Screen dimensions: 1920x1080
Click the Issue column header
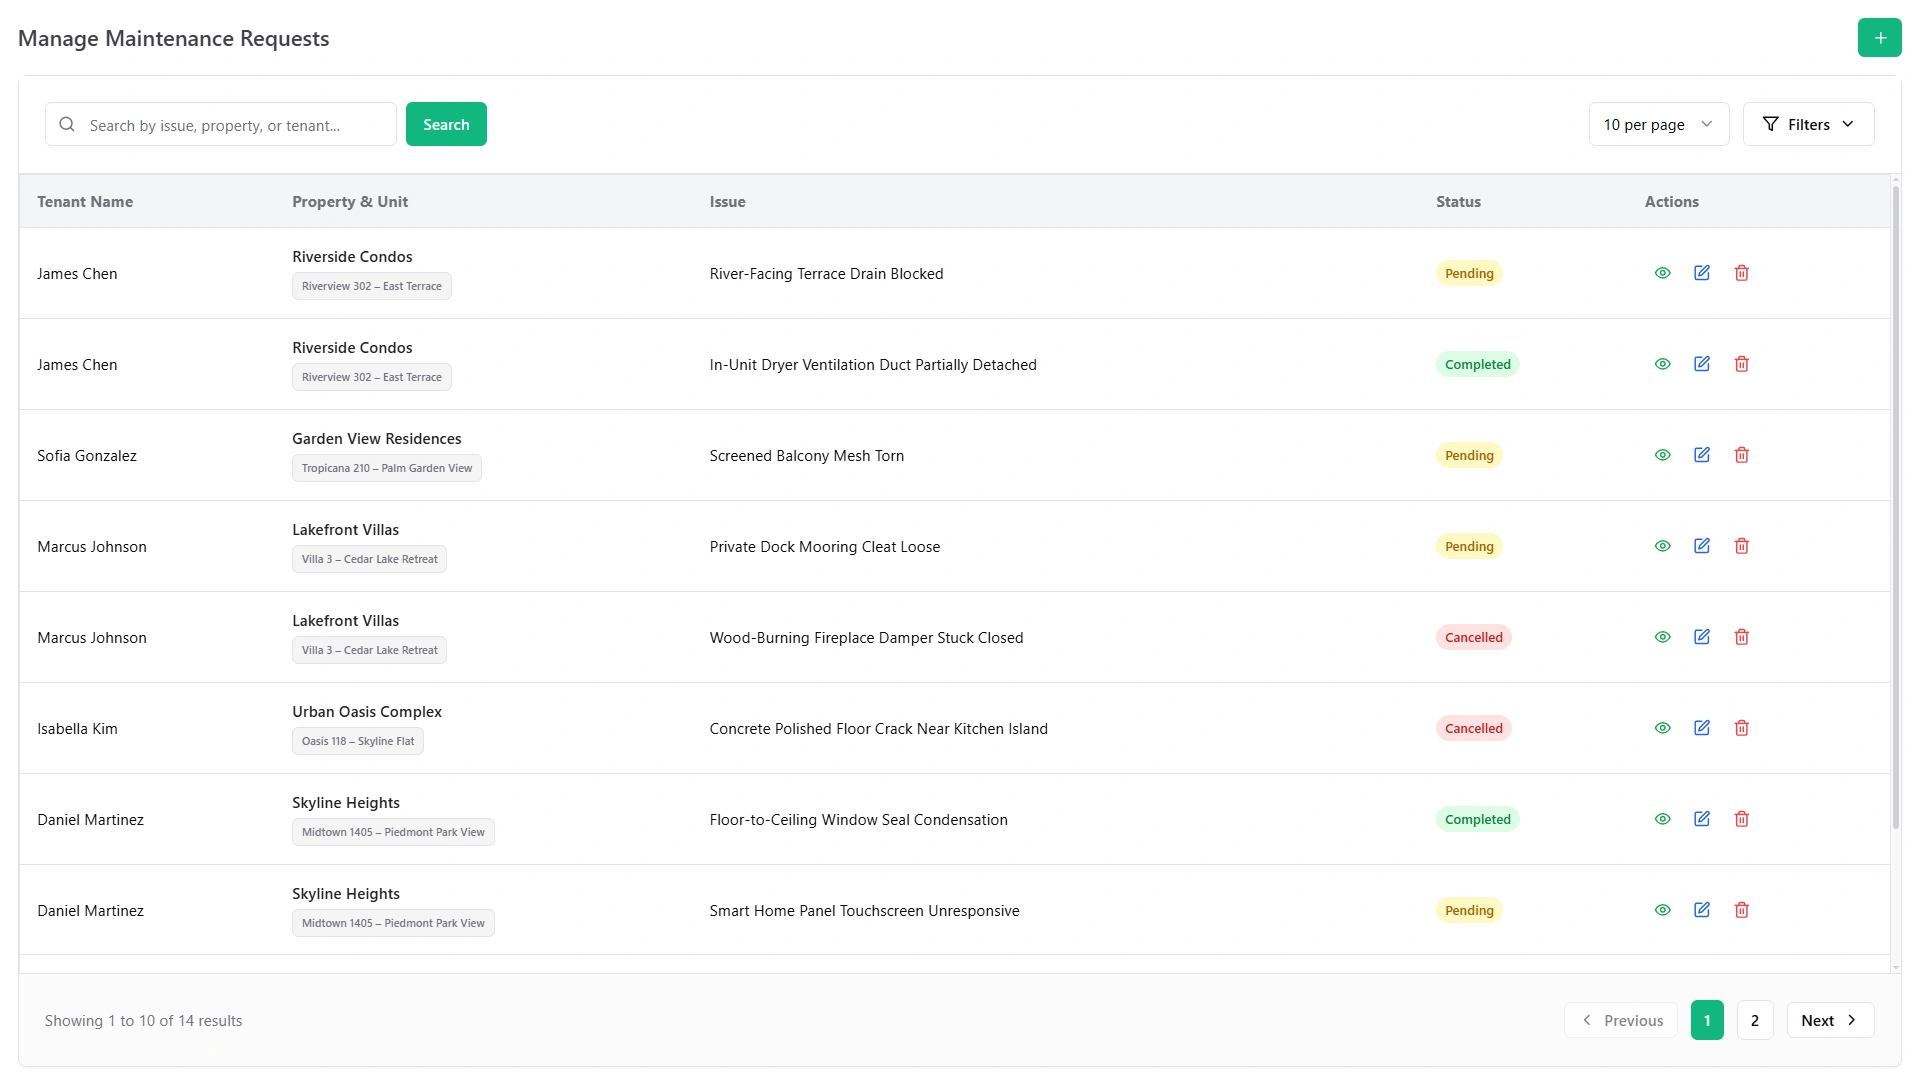(x=728, y=202)
